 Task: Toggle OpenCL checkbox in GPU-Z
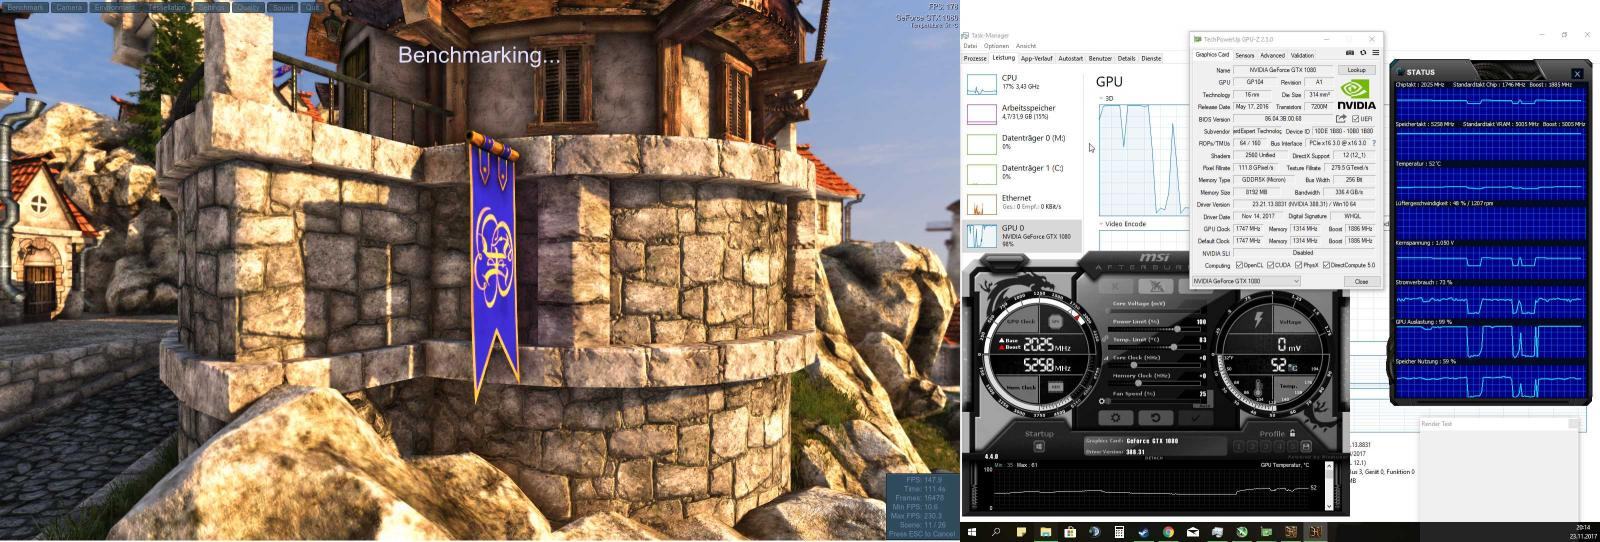pyautogui.click(x=1240, y=265)
